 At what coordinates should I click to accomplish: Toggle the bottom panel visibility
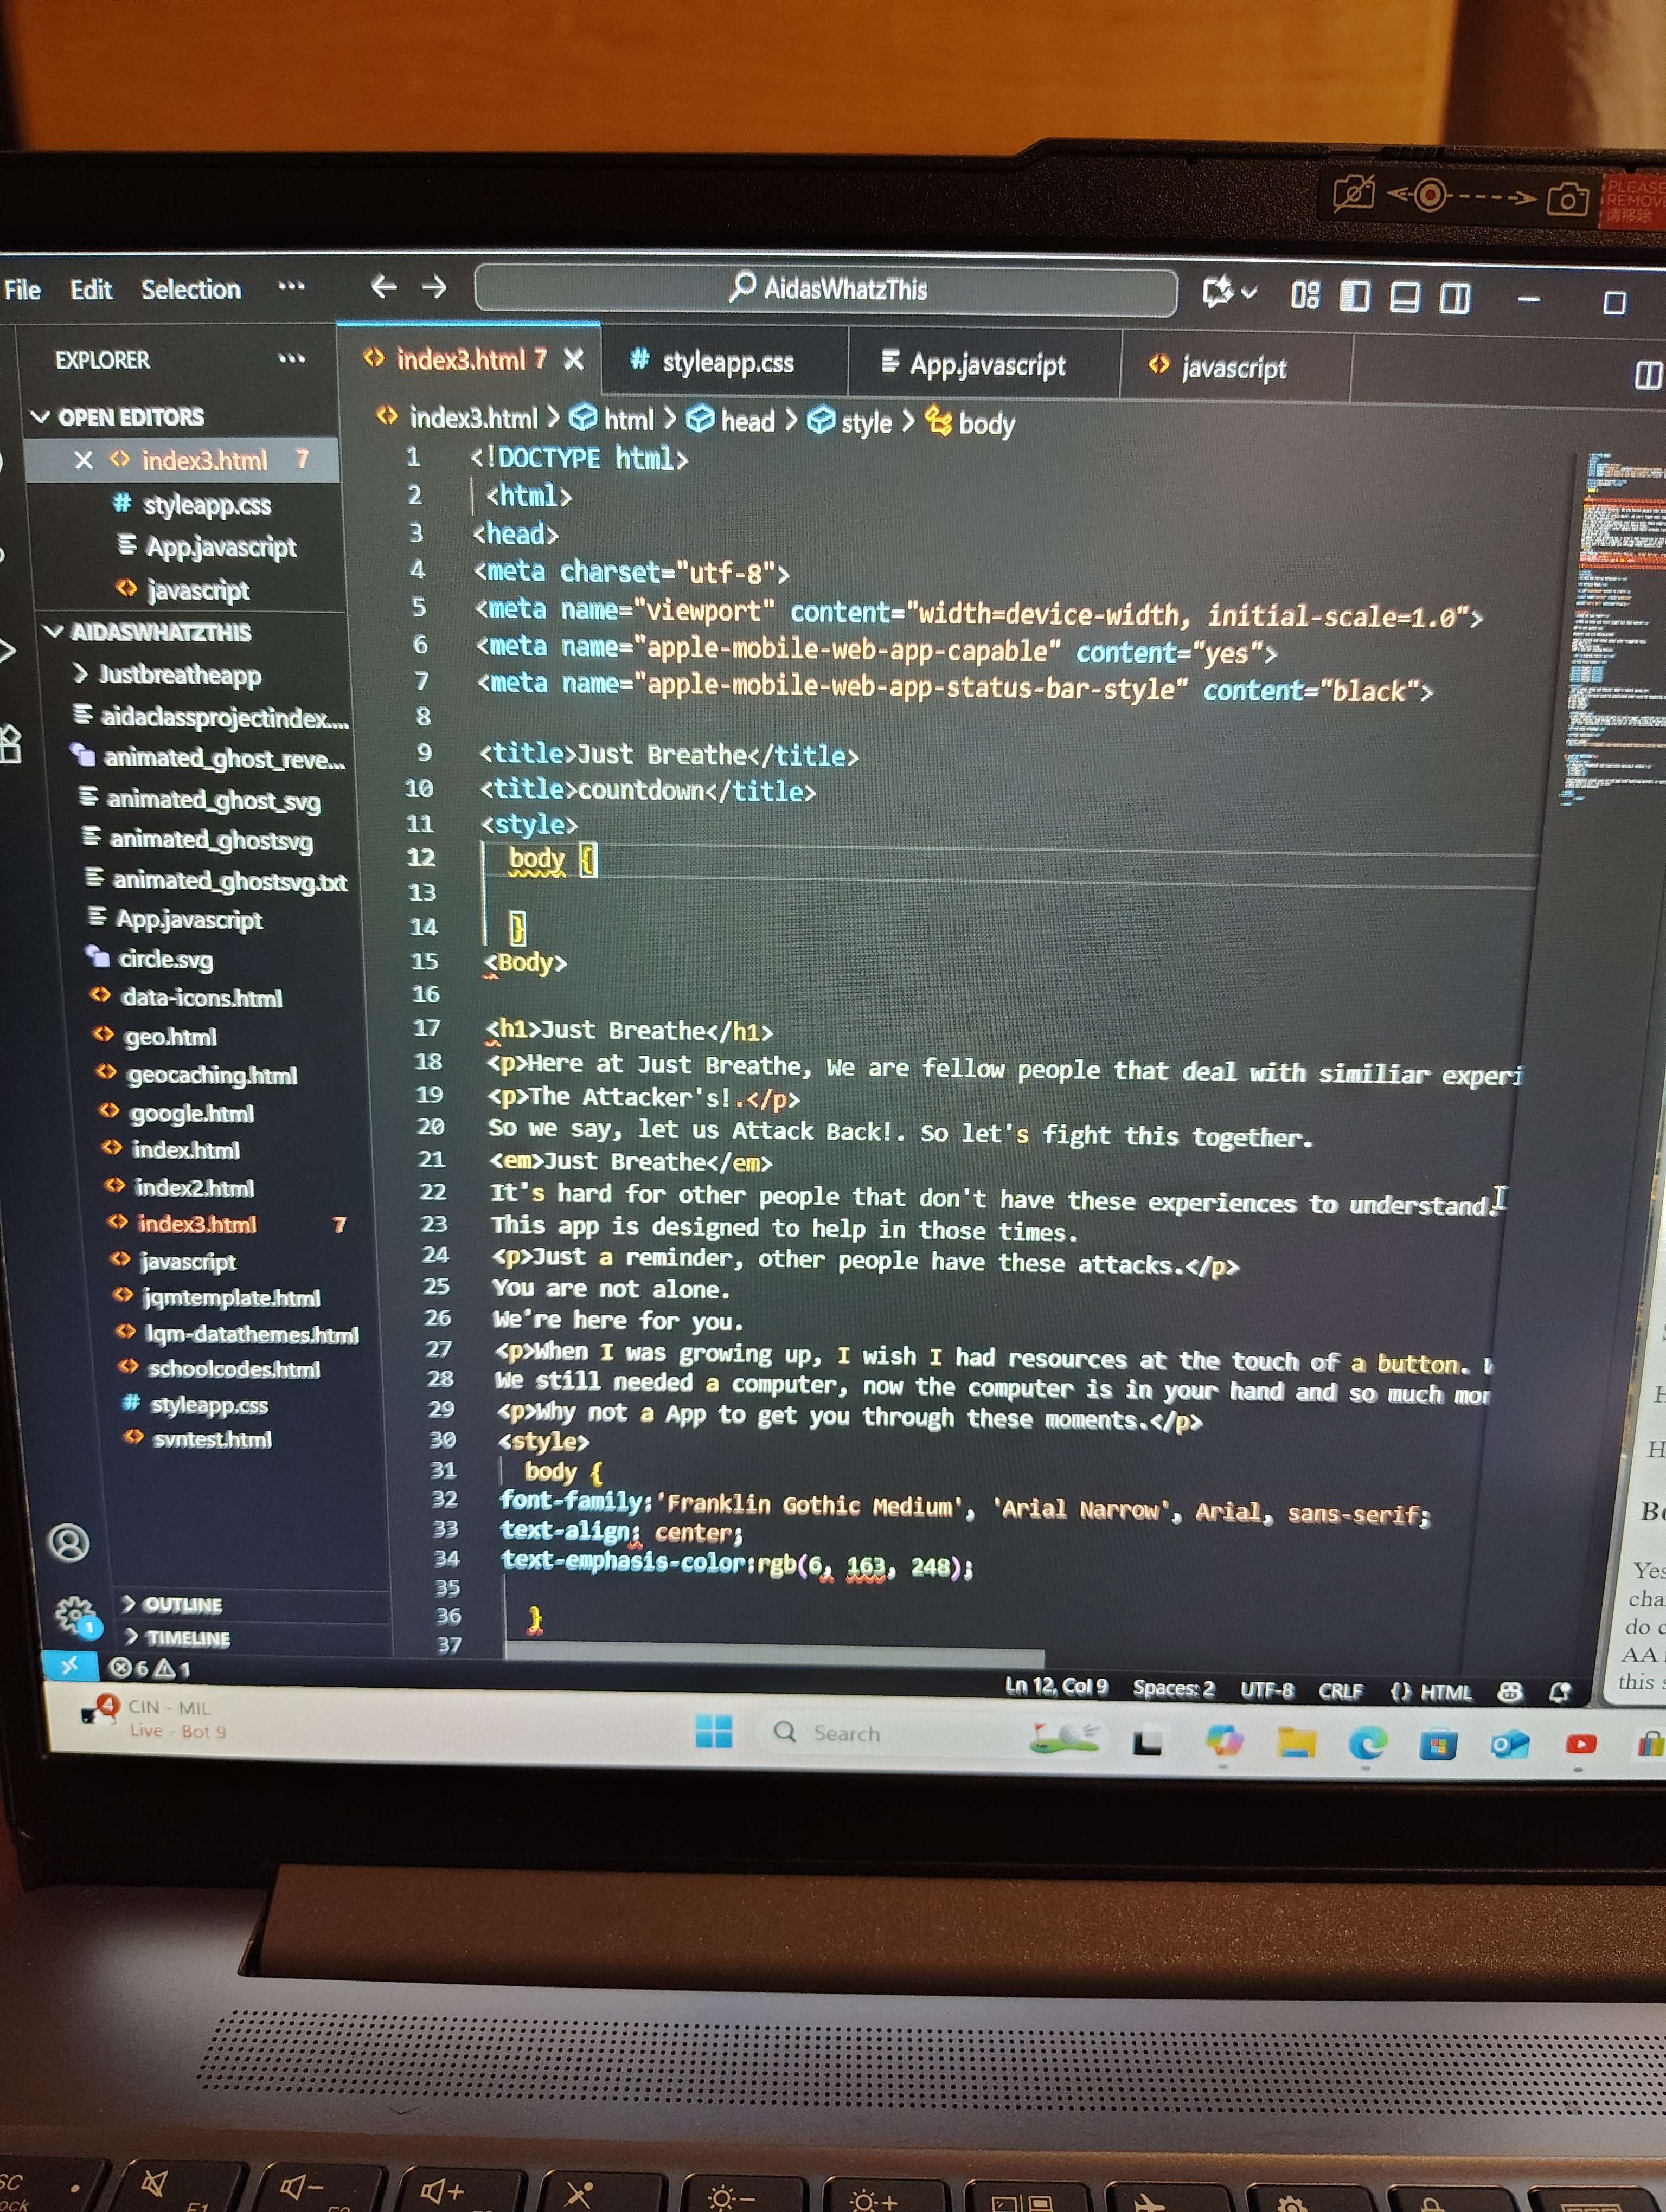[1404, 297]
